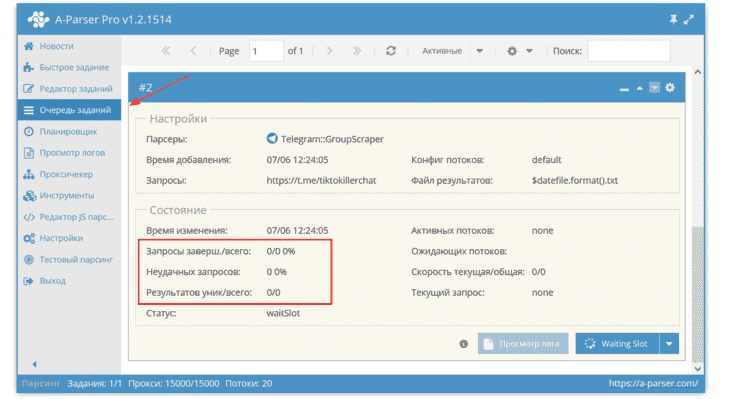Image resolution: width=730 pixels, height=399 pixels.
Task: Click the scrollbar down arrow
Action: 697,368
